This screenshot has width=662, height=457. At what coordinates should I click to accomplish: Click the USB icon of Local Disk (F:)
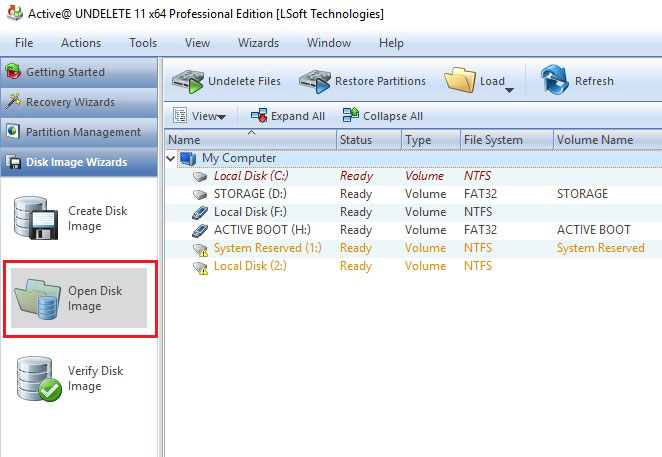(x=200, y=212)
